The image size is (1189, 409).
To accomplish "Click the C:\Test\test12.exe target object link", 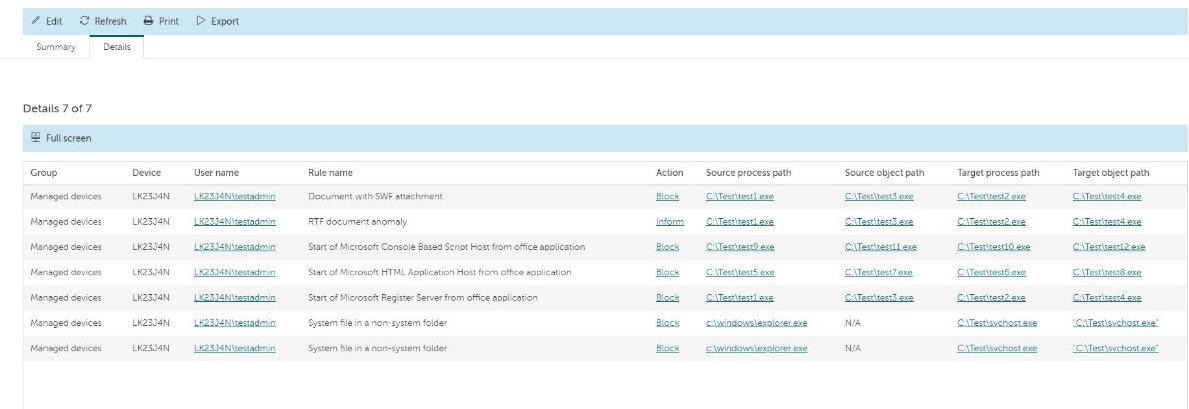I will [x=1108, y=247].
